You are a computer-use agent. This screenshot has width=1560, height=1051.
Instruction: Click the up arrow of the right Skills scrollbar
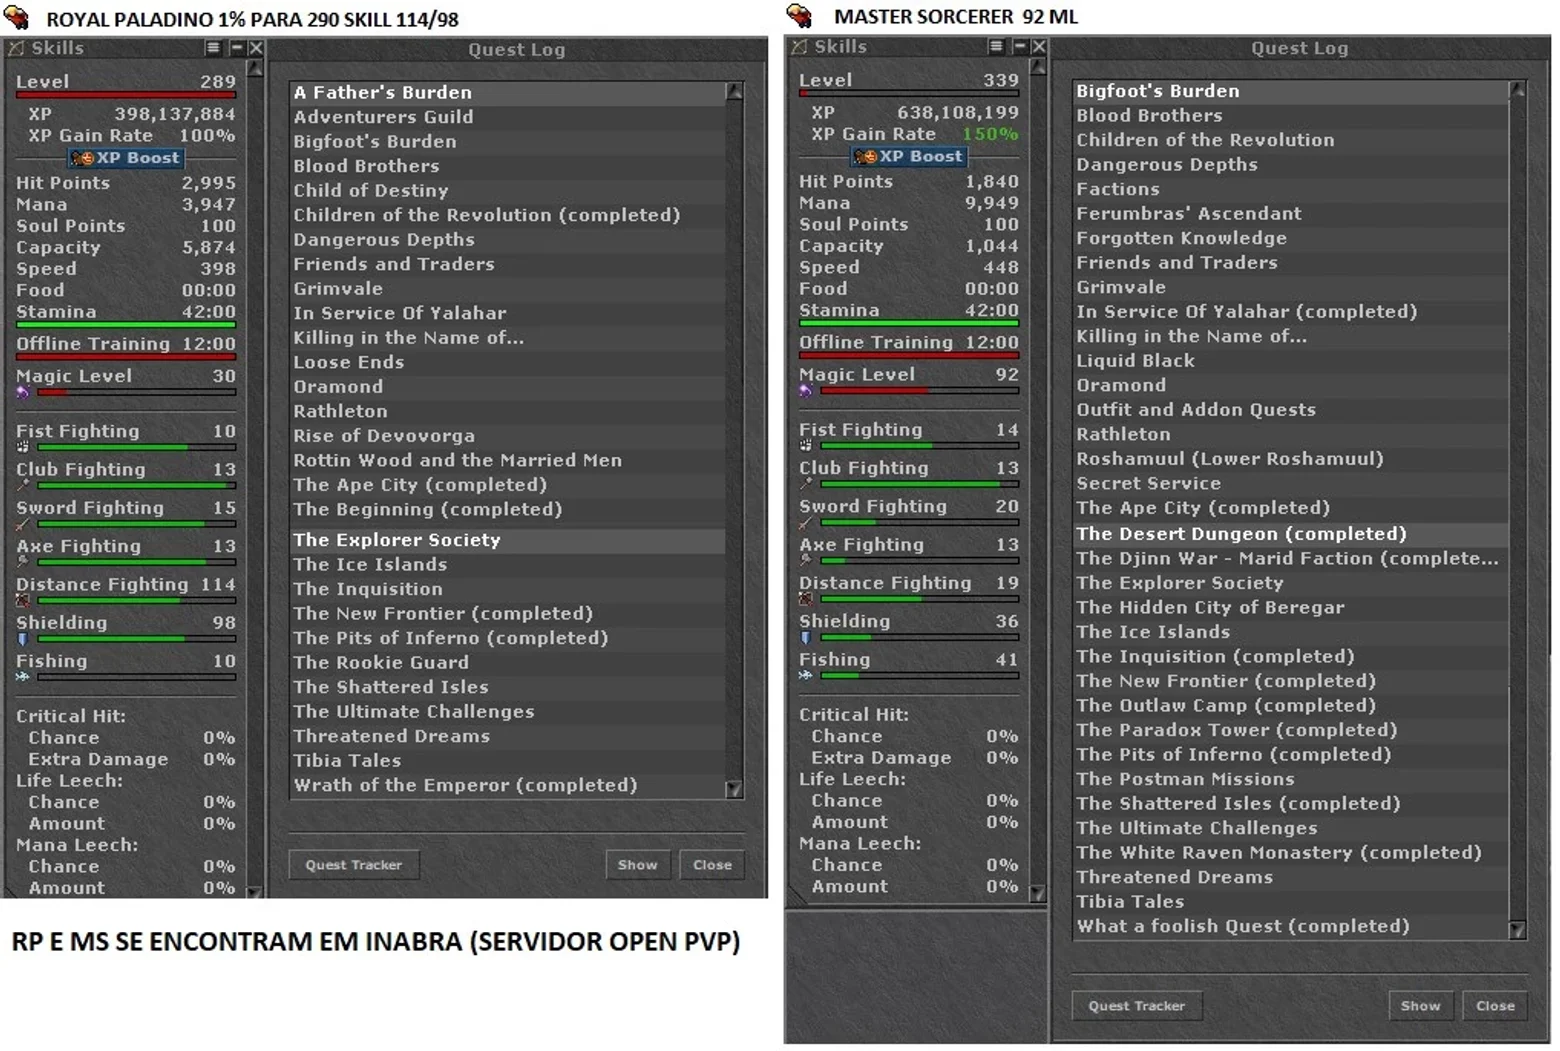[x=1038, y=67]
